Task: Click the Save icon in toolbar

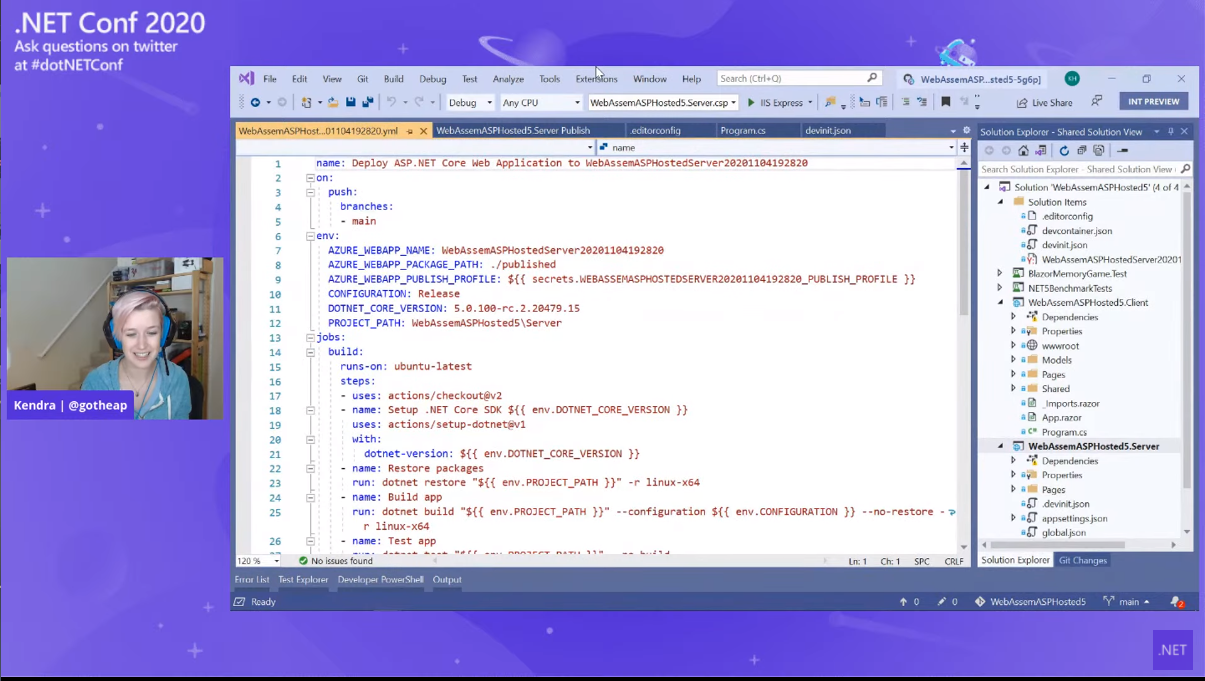Action: (x=351, y=102)
